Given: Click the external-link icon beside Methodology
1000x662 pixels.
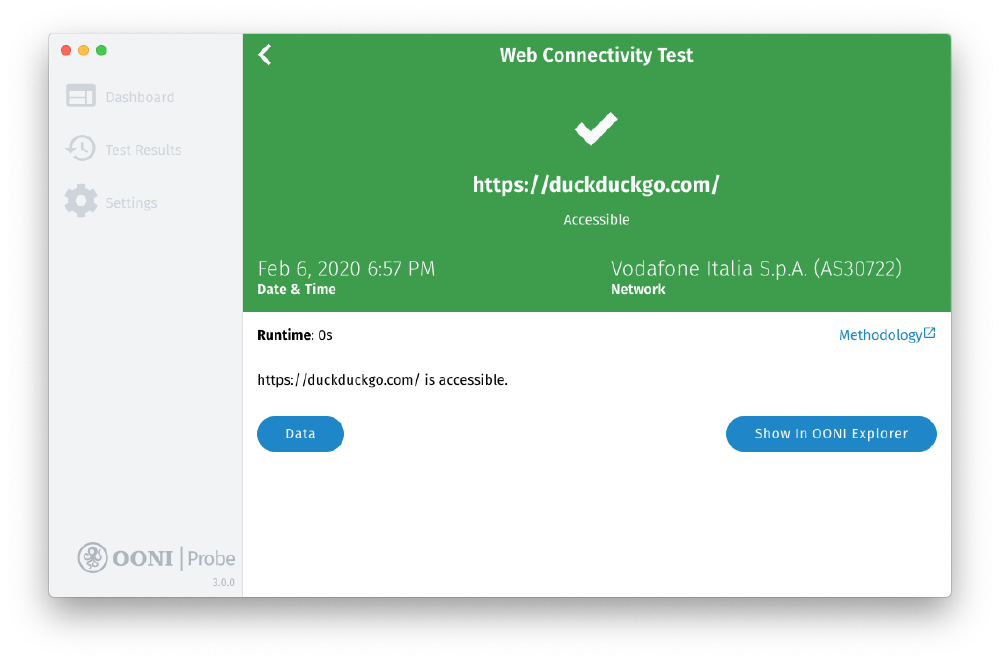Looking at the screenshot, I should (929, 333).
